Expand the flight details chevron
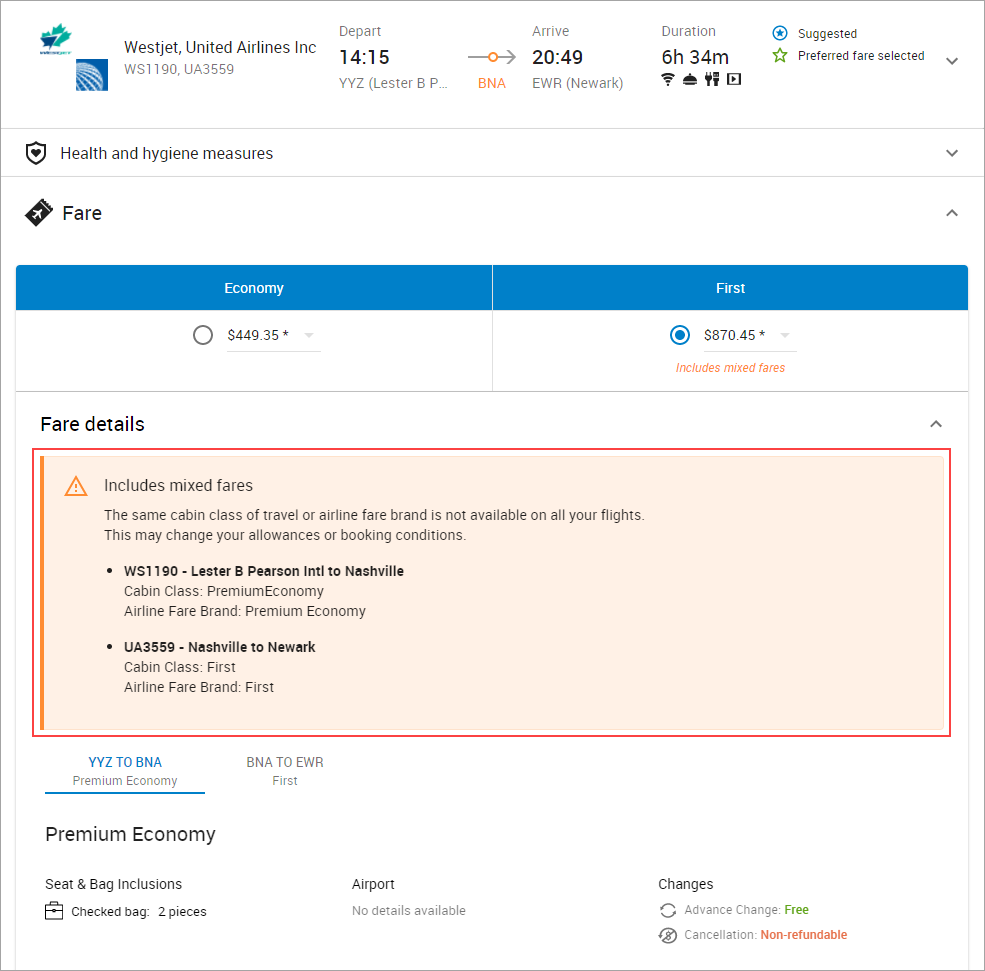Screen dimensions: 985x971 tap(952, 61)
